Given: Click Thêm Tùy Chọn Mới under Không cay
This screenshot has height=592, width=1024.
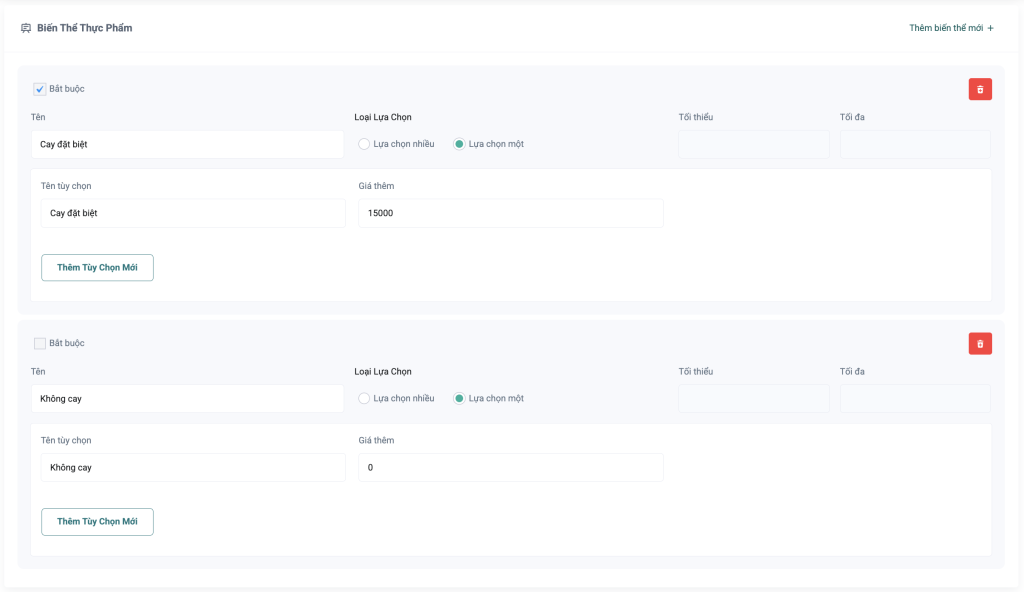Looking at the screenshot, I should coord(97,521).
